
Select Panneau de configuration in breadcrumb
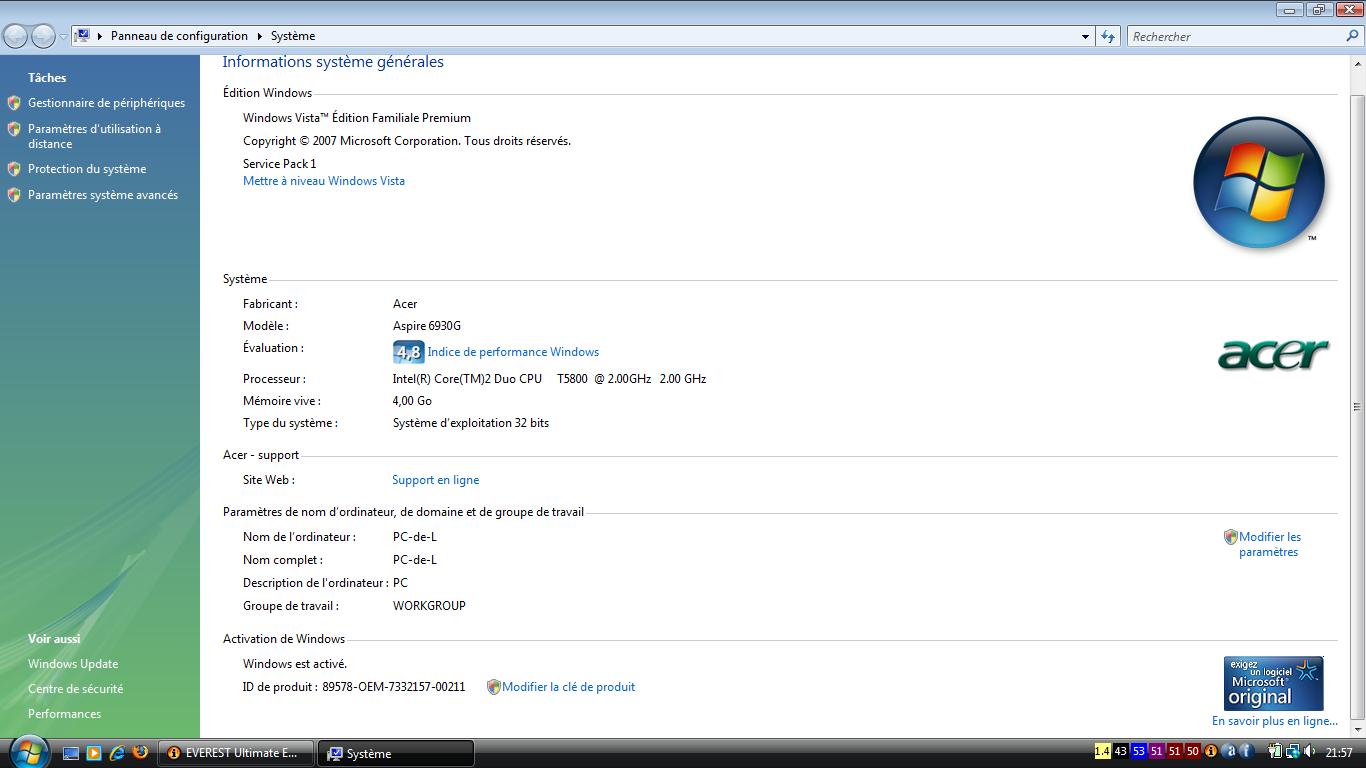(179, 36)
